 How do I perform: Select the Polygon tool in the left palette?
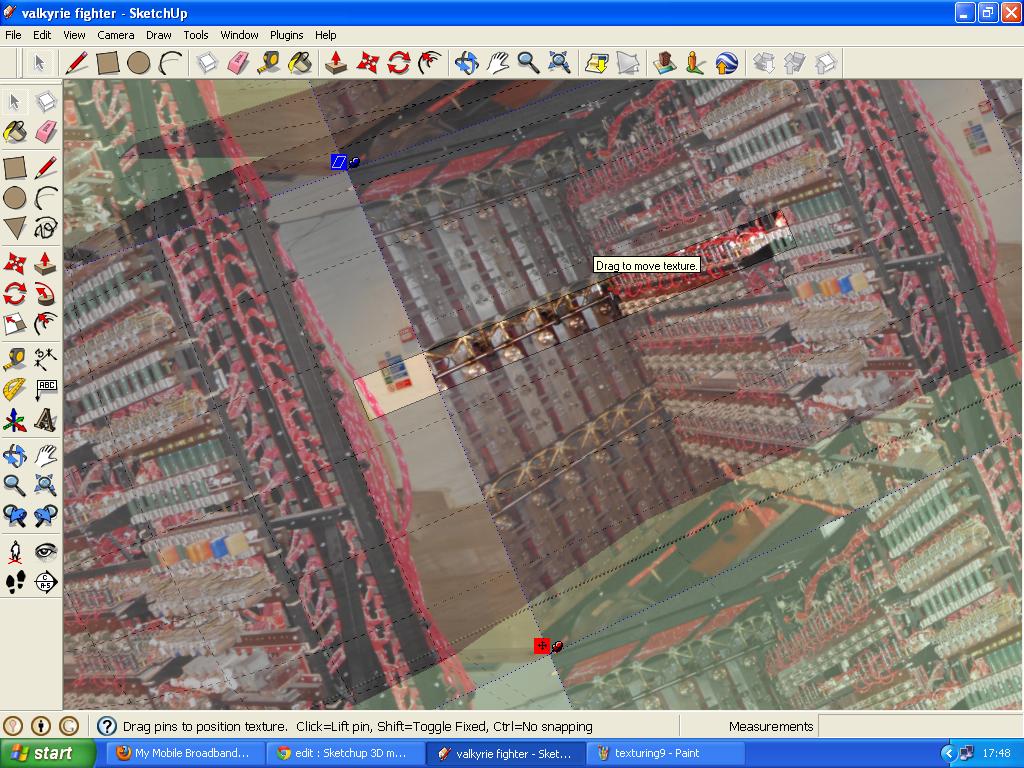[14, 229]
